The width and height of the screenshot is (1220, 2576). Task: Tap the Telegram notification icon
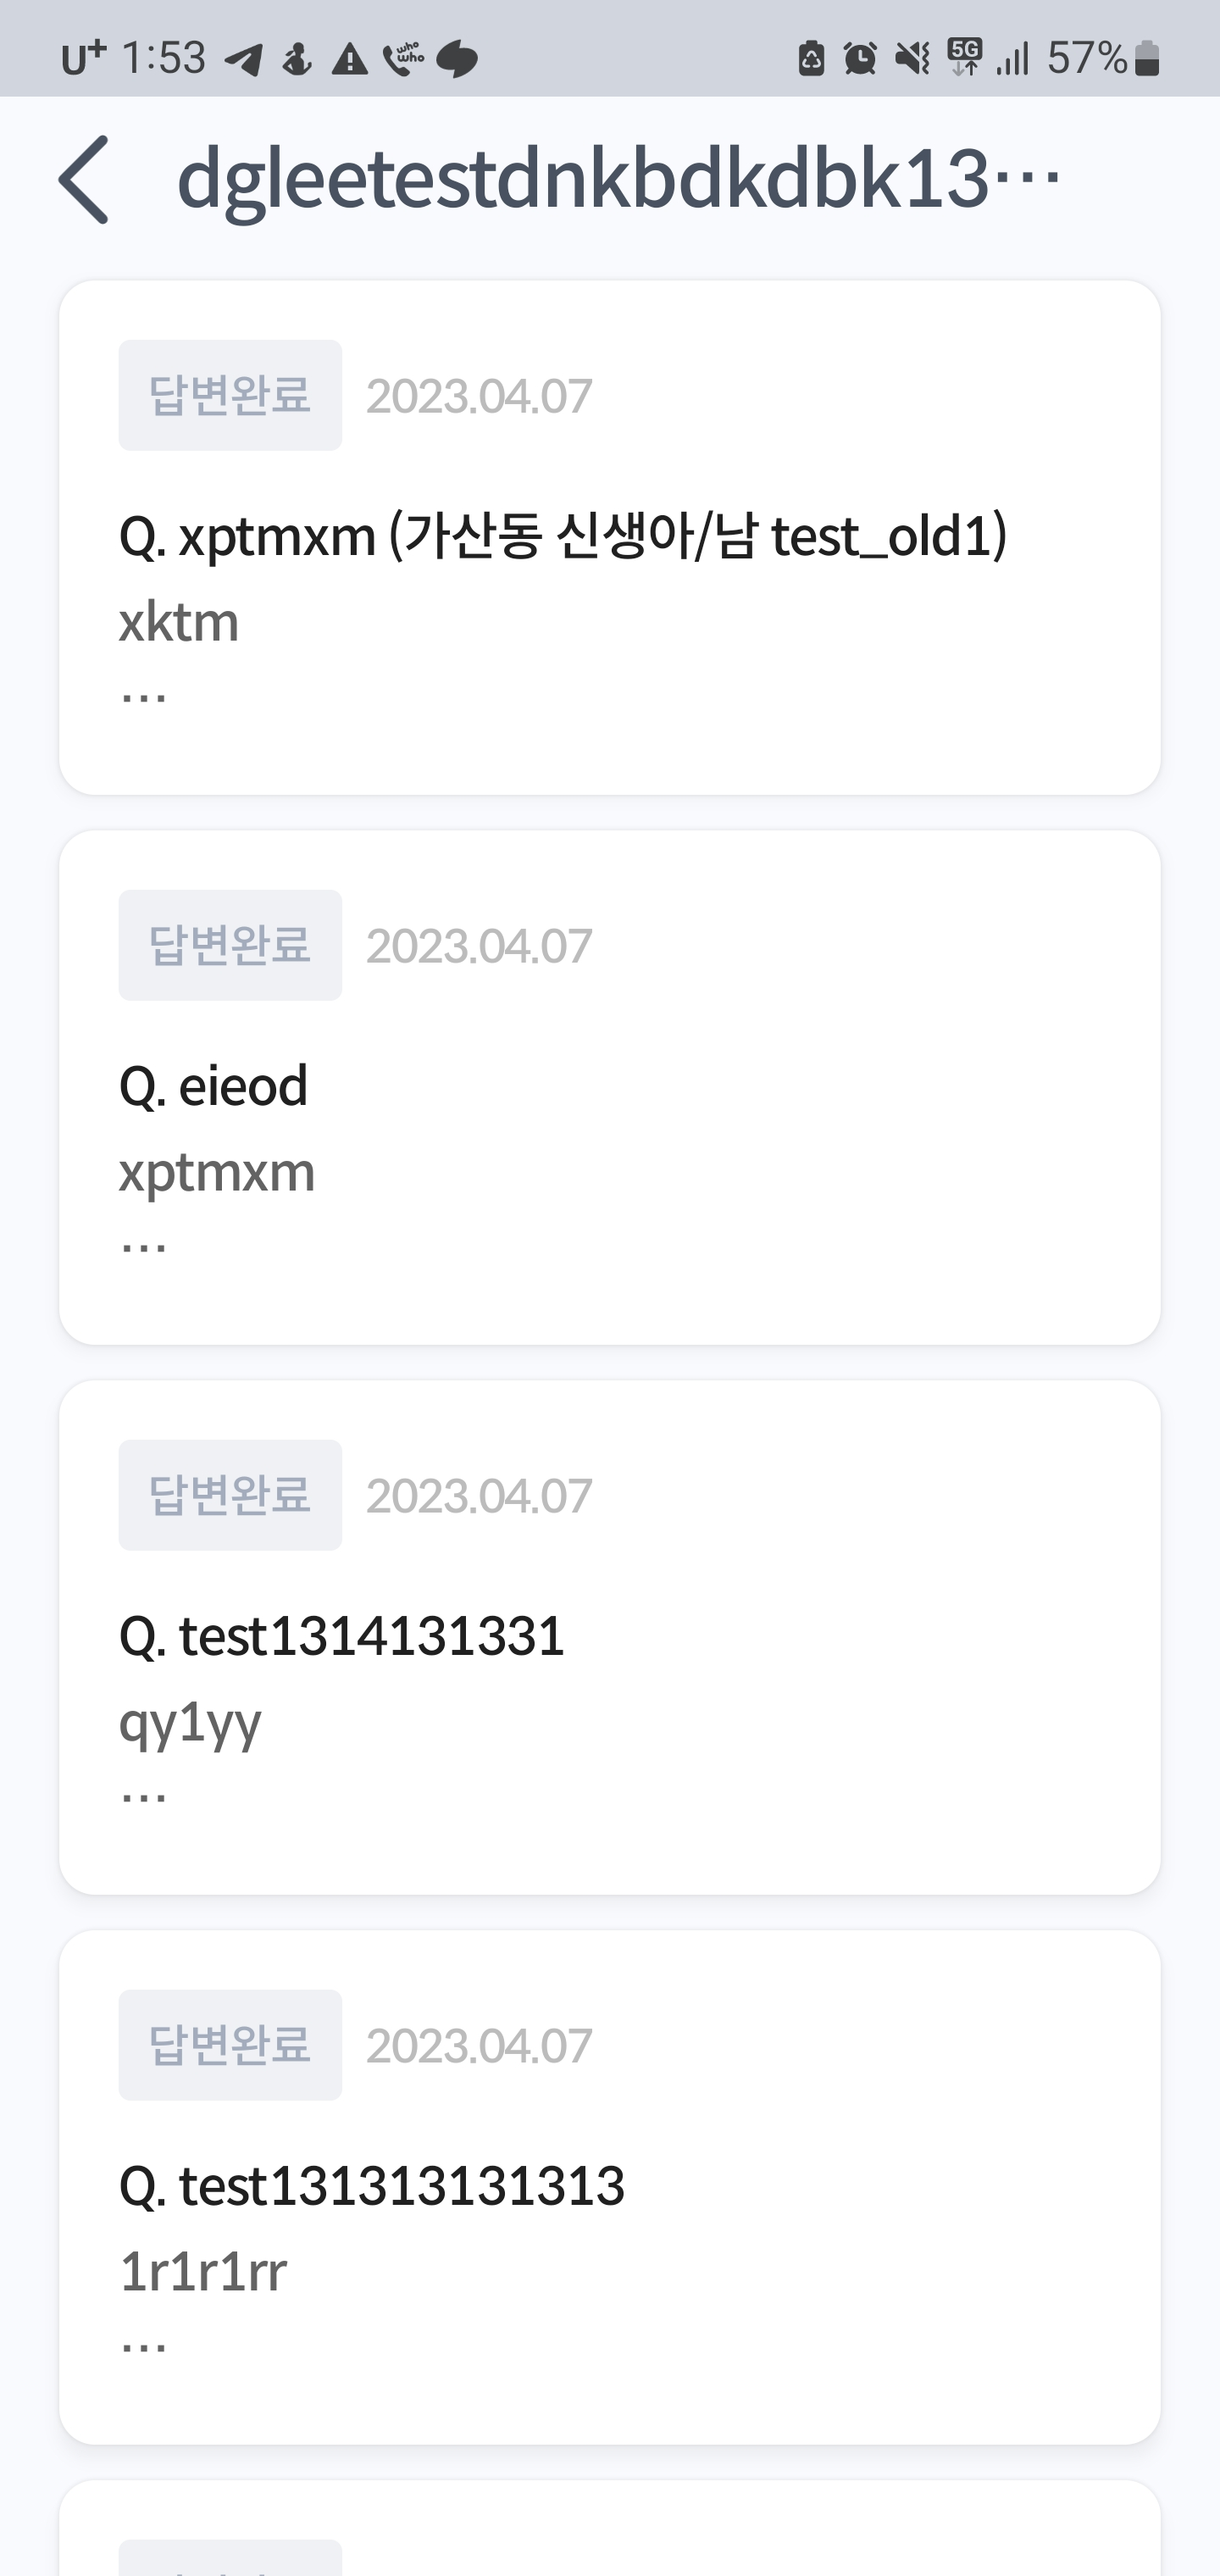click(243, 60)
